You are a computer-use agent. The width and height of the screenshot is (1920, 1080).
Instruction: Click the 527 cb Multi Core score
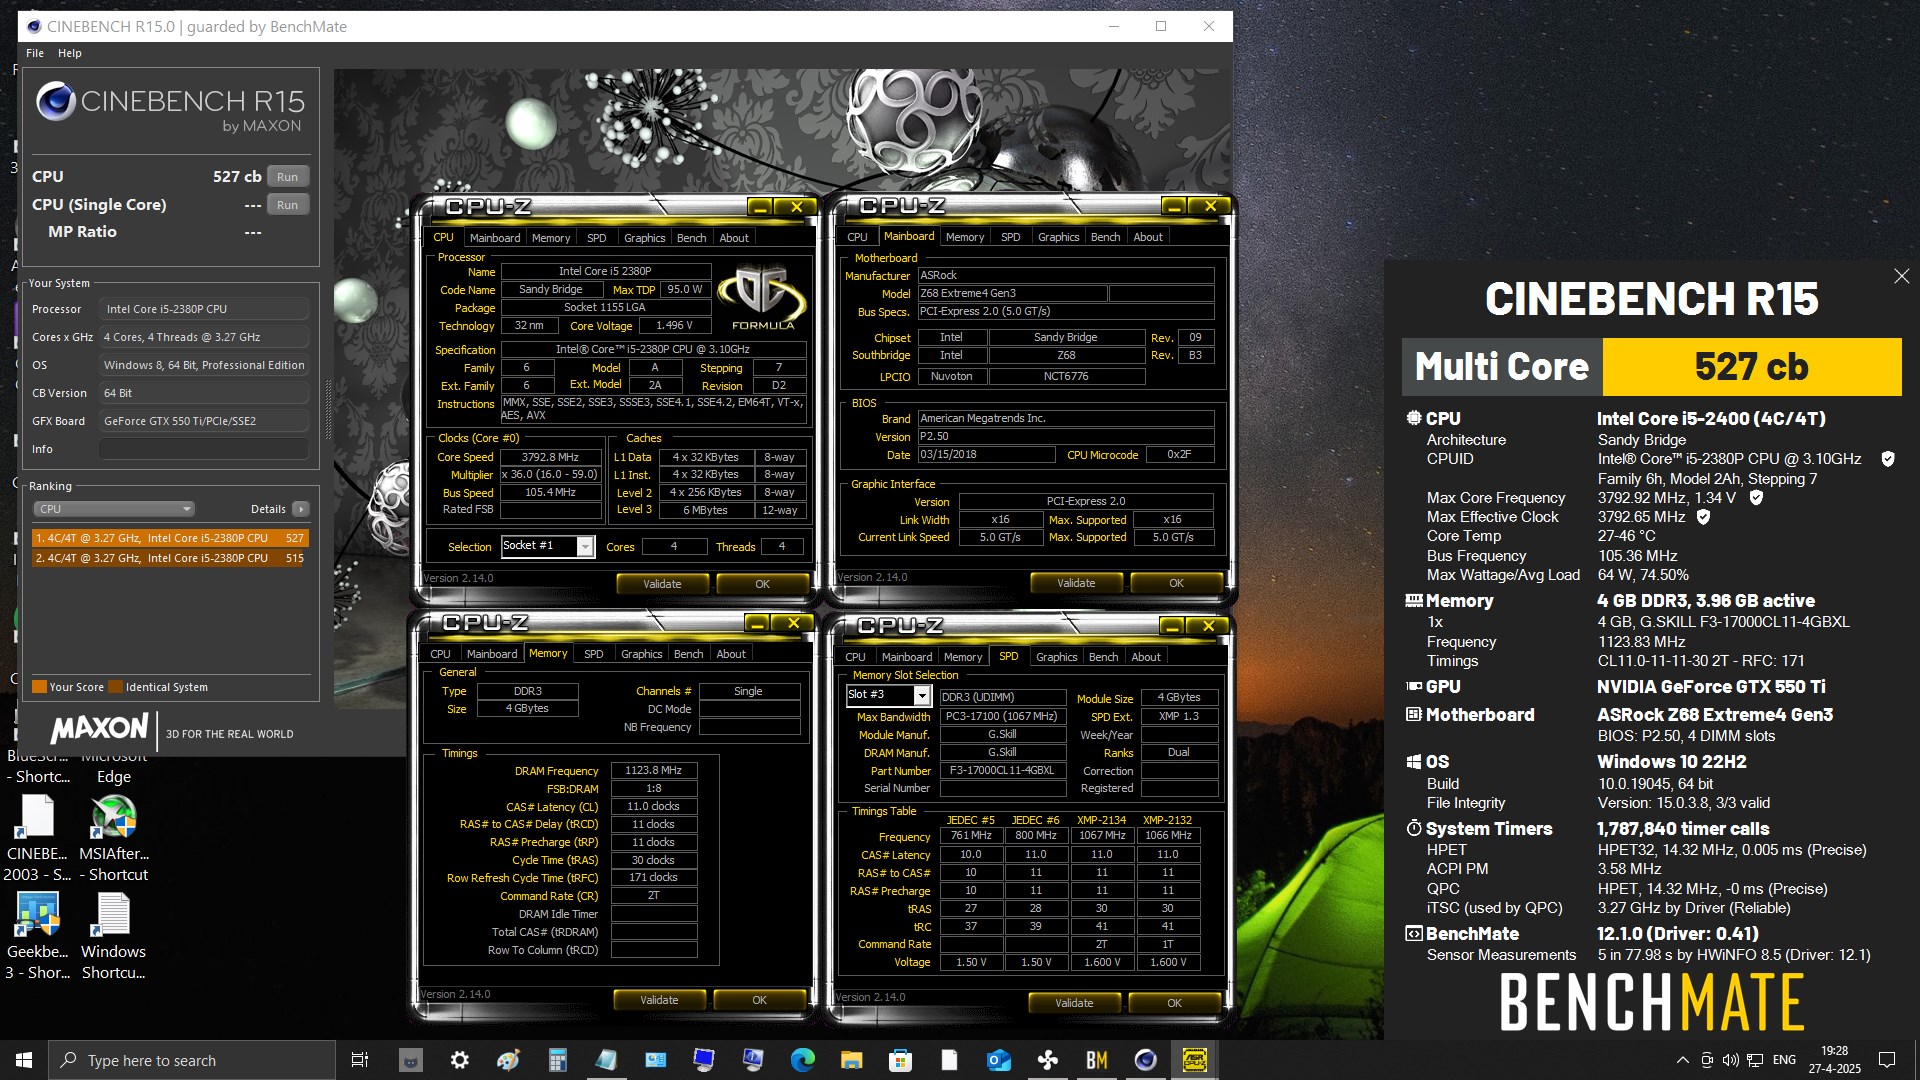click(1751, 367)
